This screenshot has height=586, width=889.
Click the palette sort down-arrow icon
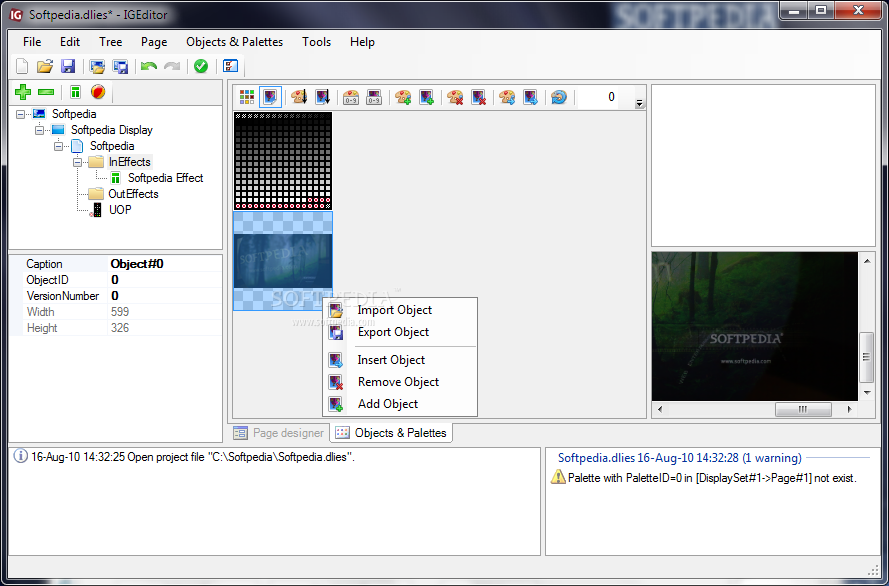299,97
